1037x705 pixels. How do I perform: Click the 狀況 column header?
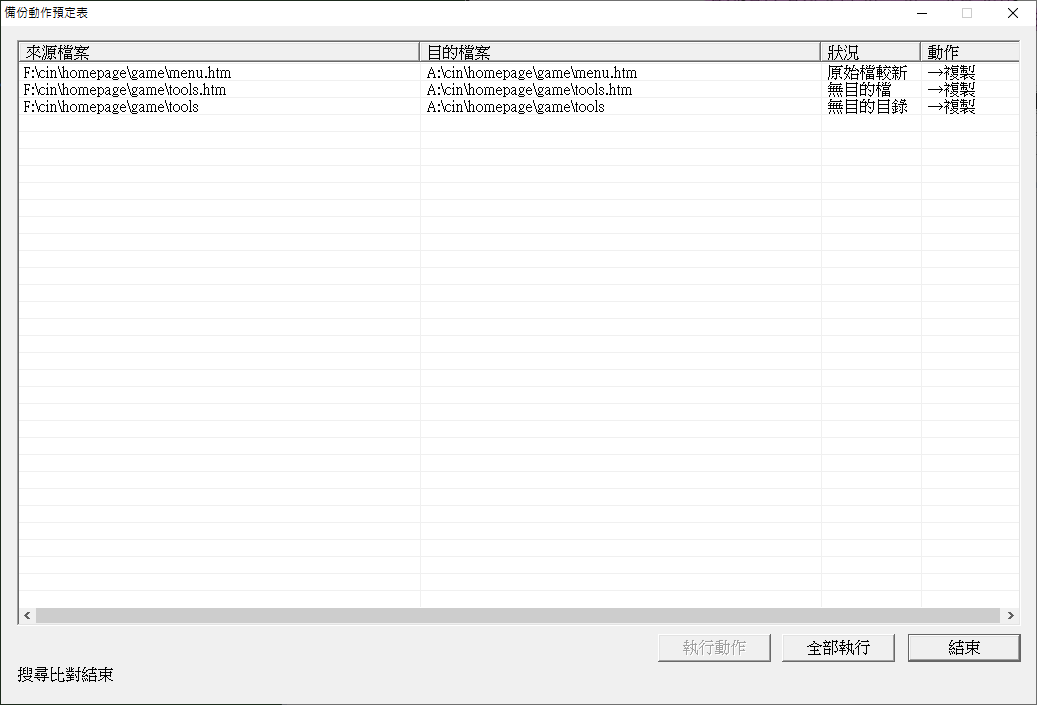click(870, 52)
